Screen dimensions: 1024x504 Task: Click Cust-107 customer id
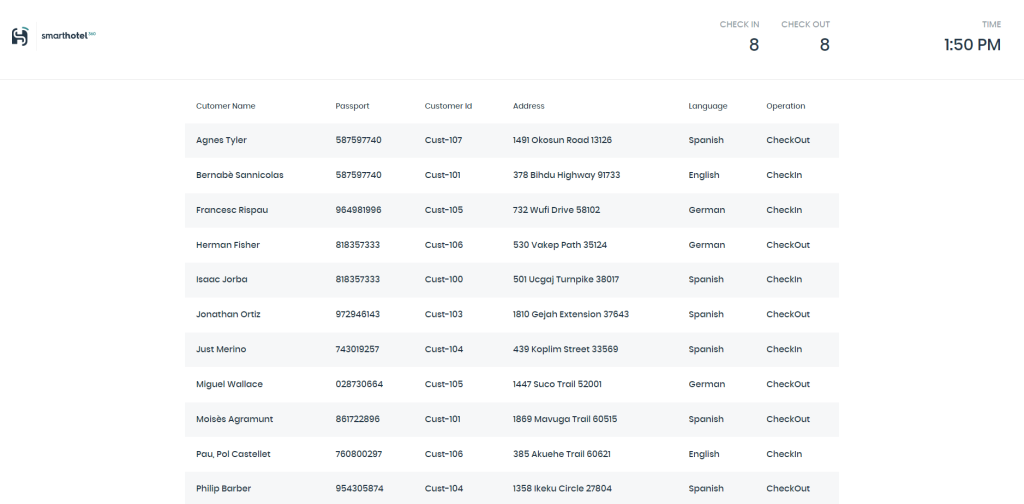pyautogui.click(x=443, y=140)
